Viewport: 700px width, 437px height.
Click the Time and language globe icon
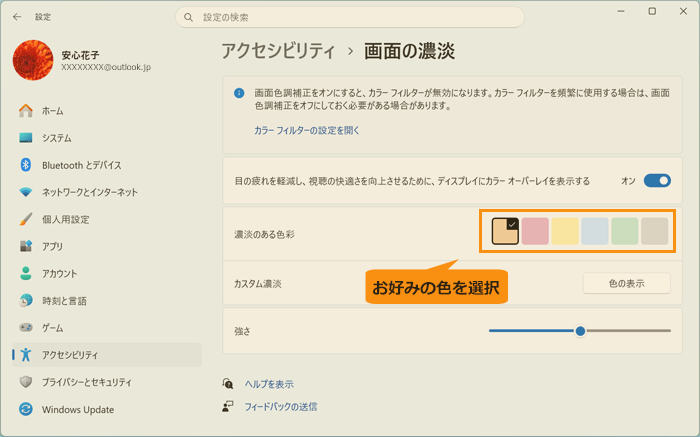click(26, 300)
